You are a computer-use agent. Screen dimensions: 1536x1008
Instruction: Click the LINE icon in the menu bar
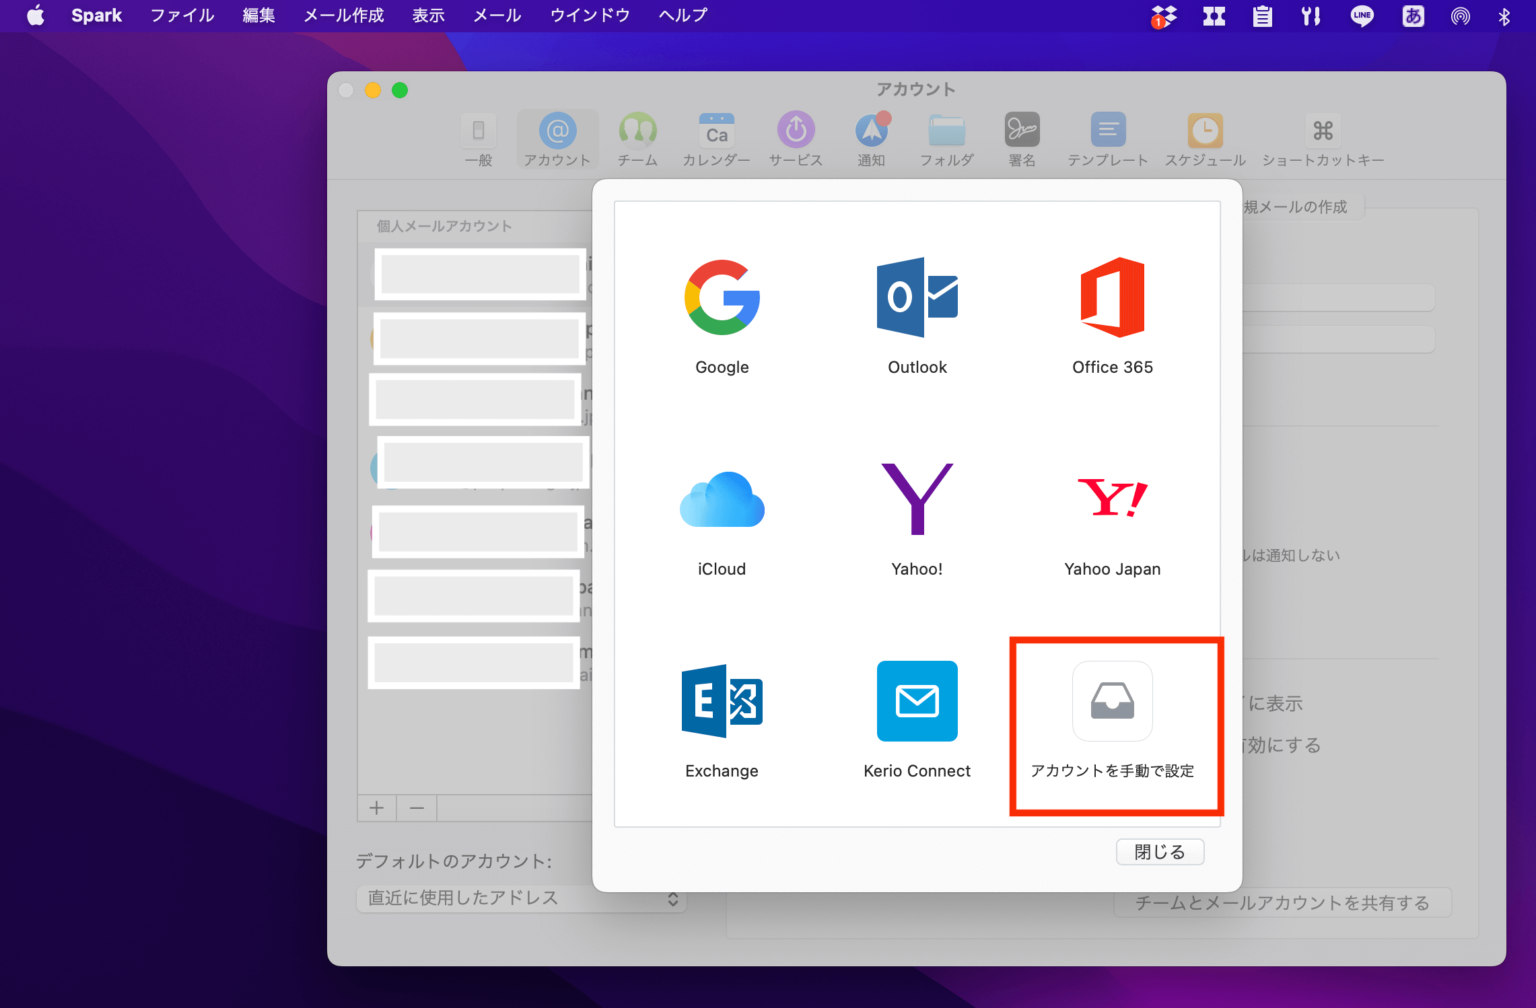[x=1361, y=15]
